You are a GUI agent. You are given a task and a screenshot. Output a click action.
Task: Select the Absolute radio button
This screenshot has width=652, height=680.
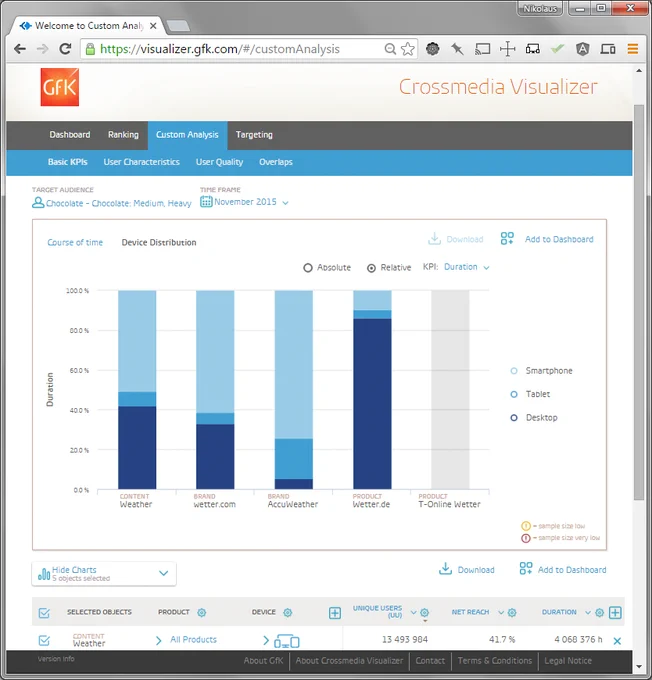click(x=308, y=268)
